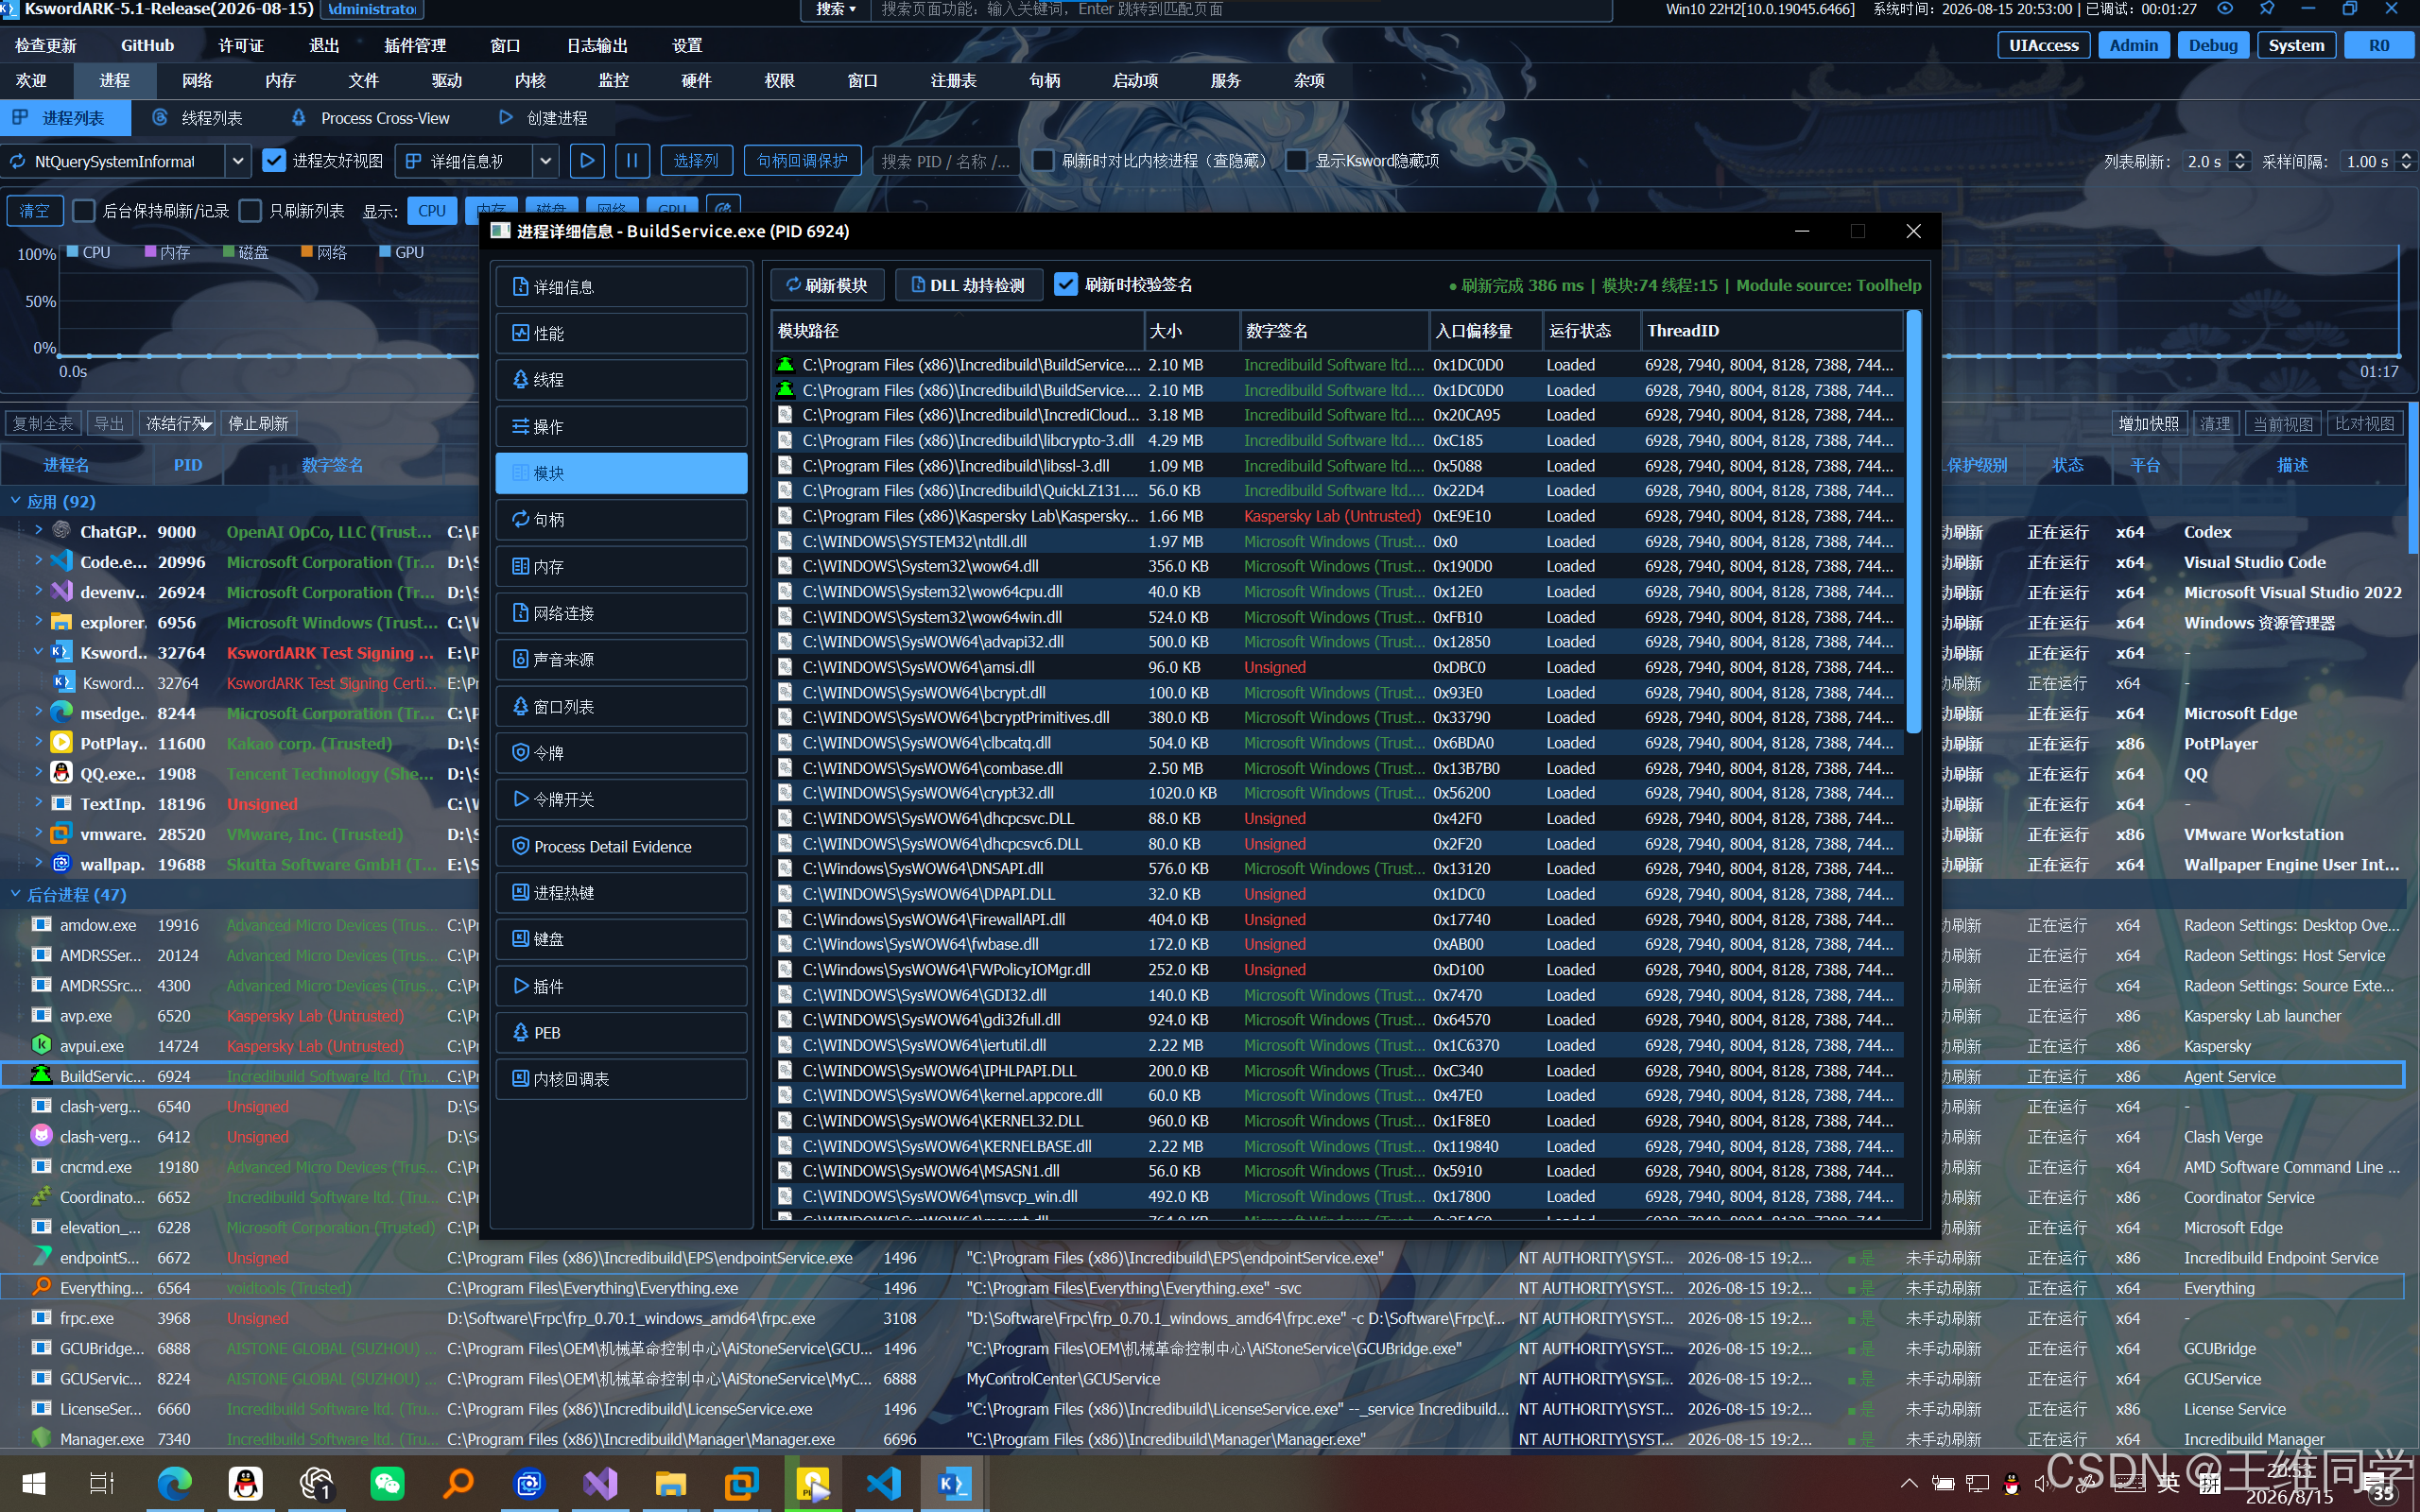2420x1512 pixels.
Task: Open the 搜索 dropdown in the title bar
Action: pyautogui.click(x=836, y=9)
